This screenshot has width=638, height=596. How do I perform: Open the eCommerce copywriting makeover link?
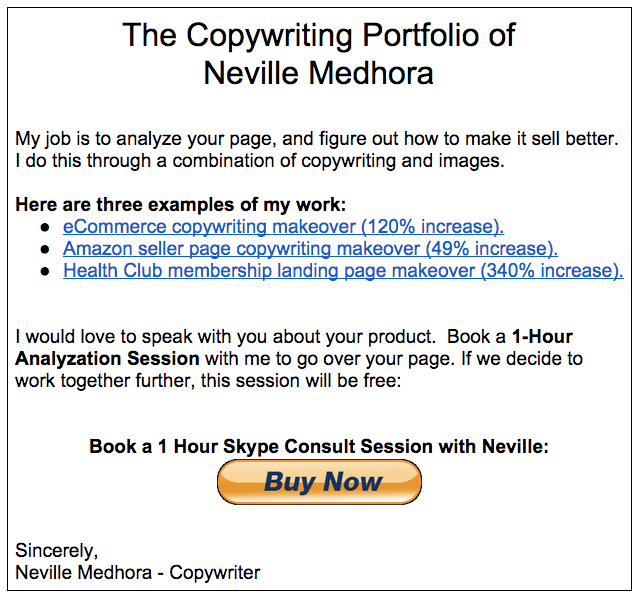pos(283,227)
